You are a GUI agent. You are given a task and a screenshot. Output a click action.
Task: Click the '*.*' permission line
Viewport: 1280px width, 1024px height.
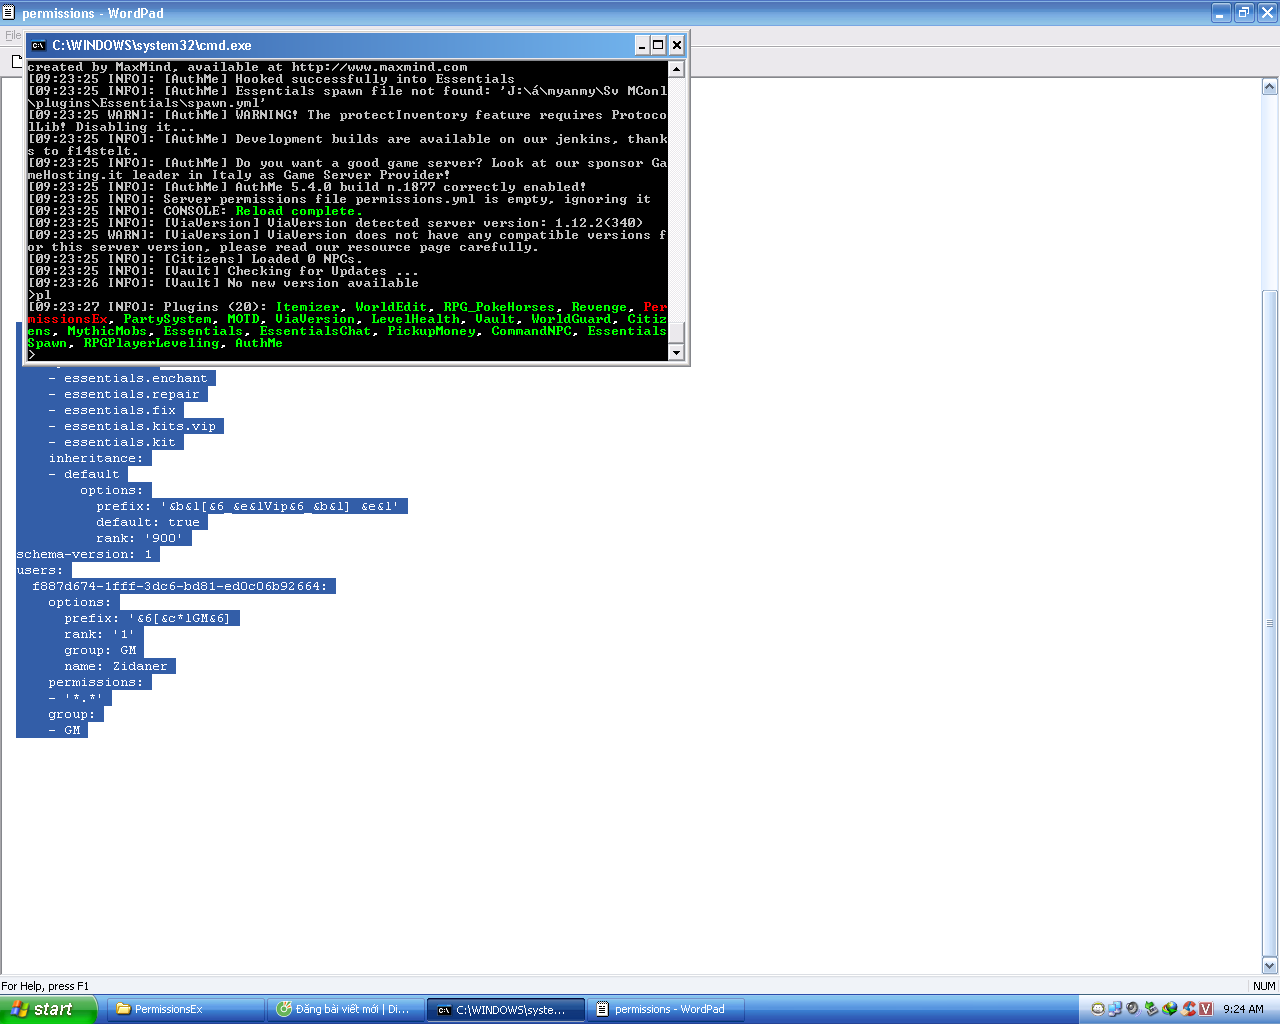tap(76, 698)
